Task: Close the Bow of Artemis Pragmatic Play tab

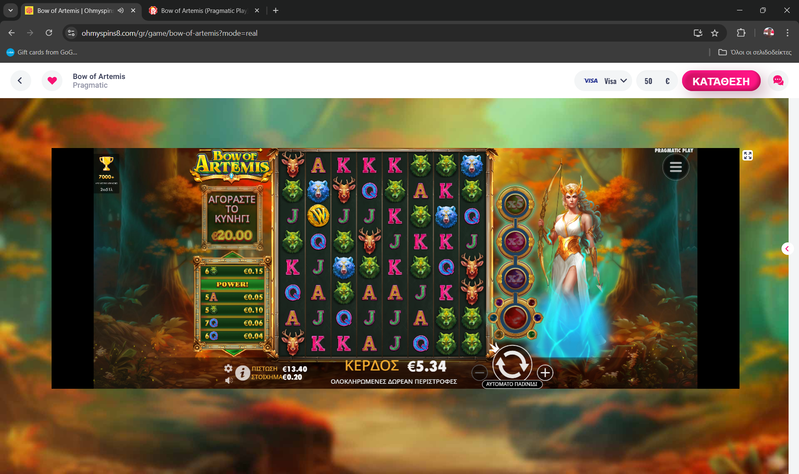Action: click(257, 10)
